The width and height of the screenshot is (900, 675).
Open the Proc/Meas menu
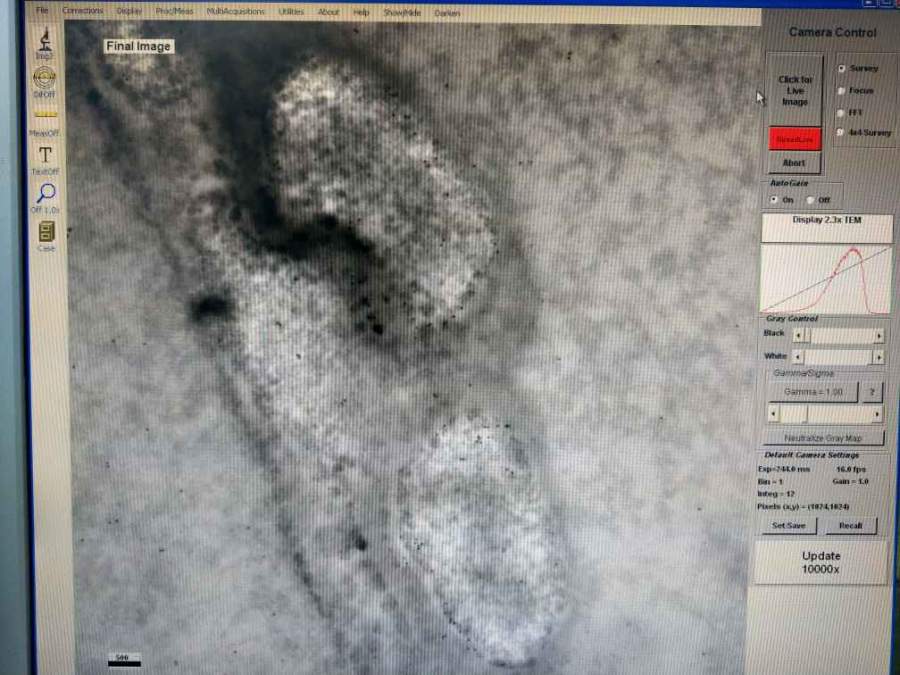[x=174, y=11]
